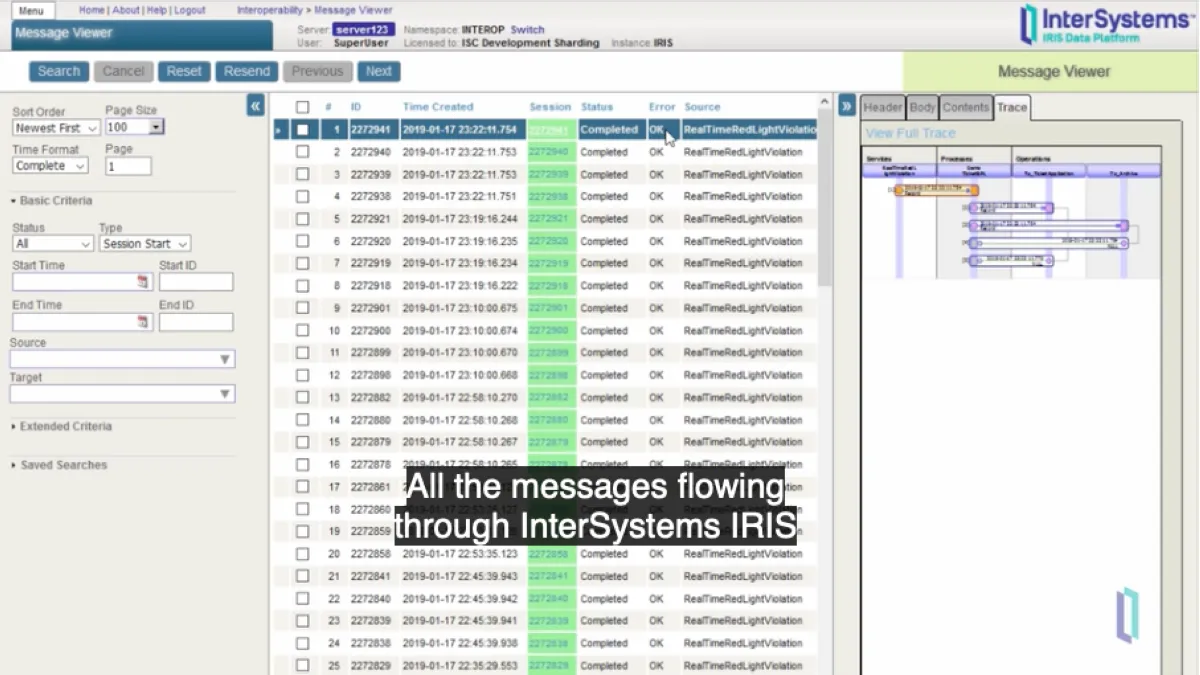Check the box for message 2272901
The image size is (1200, 675).
click(302, 308)
